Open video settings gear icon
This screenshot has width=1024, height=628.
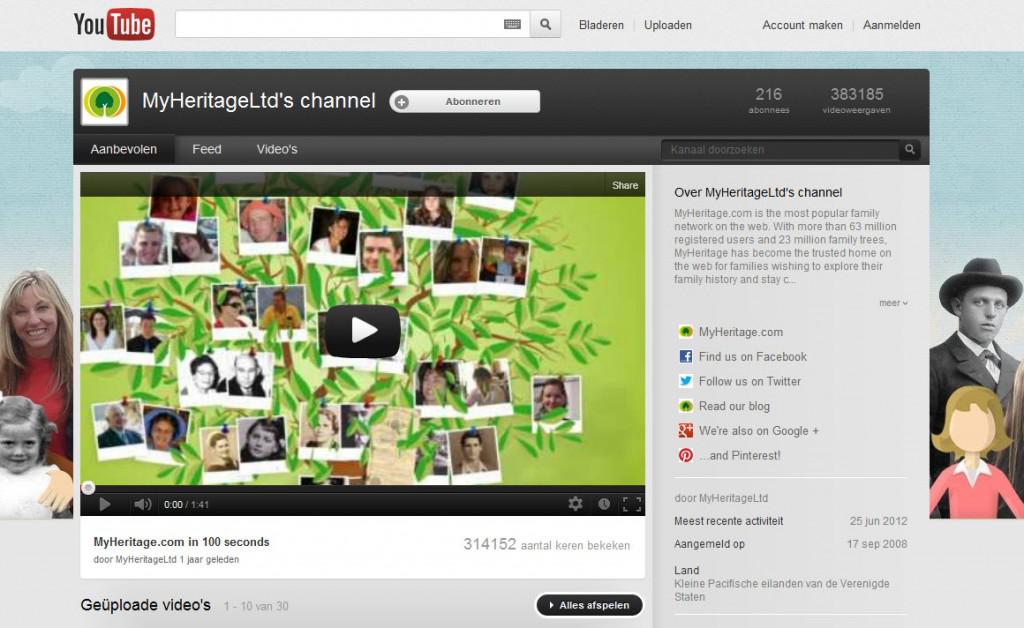(575, 504)
